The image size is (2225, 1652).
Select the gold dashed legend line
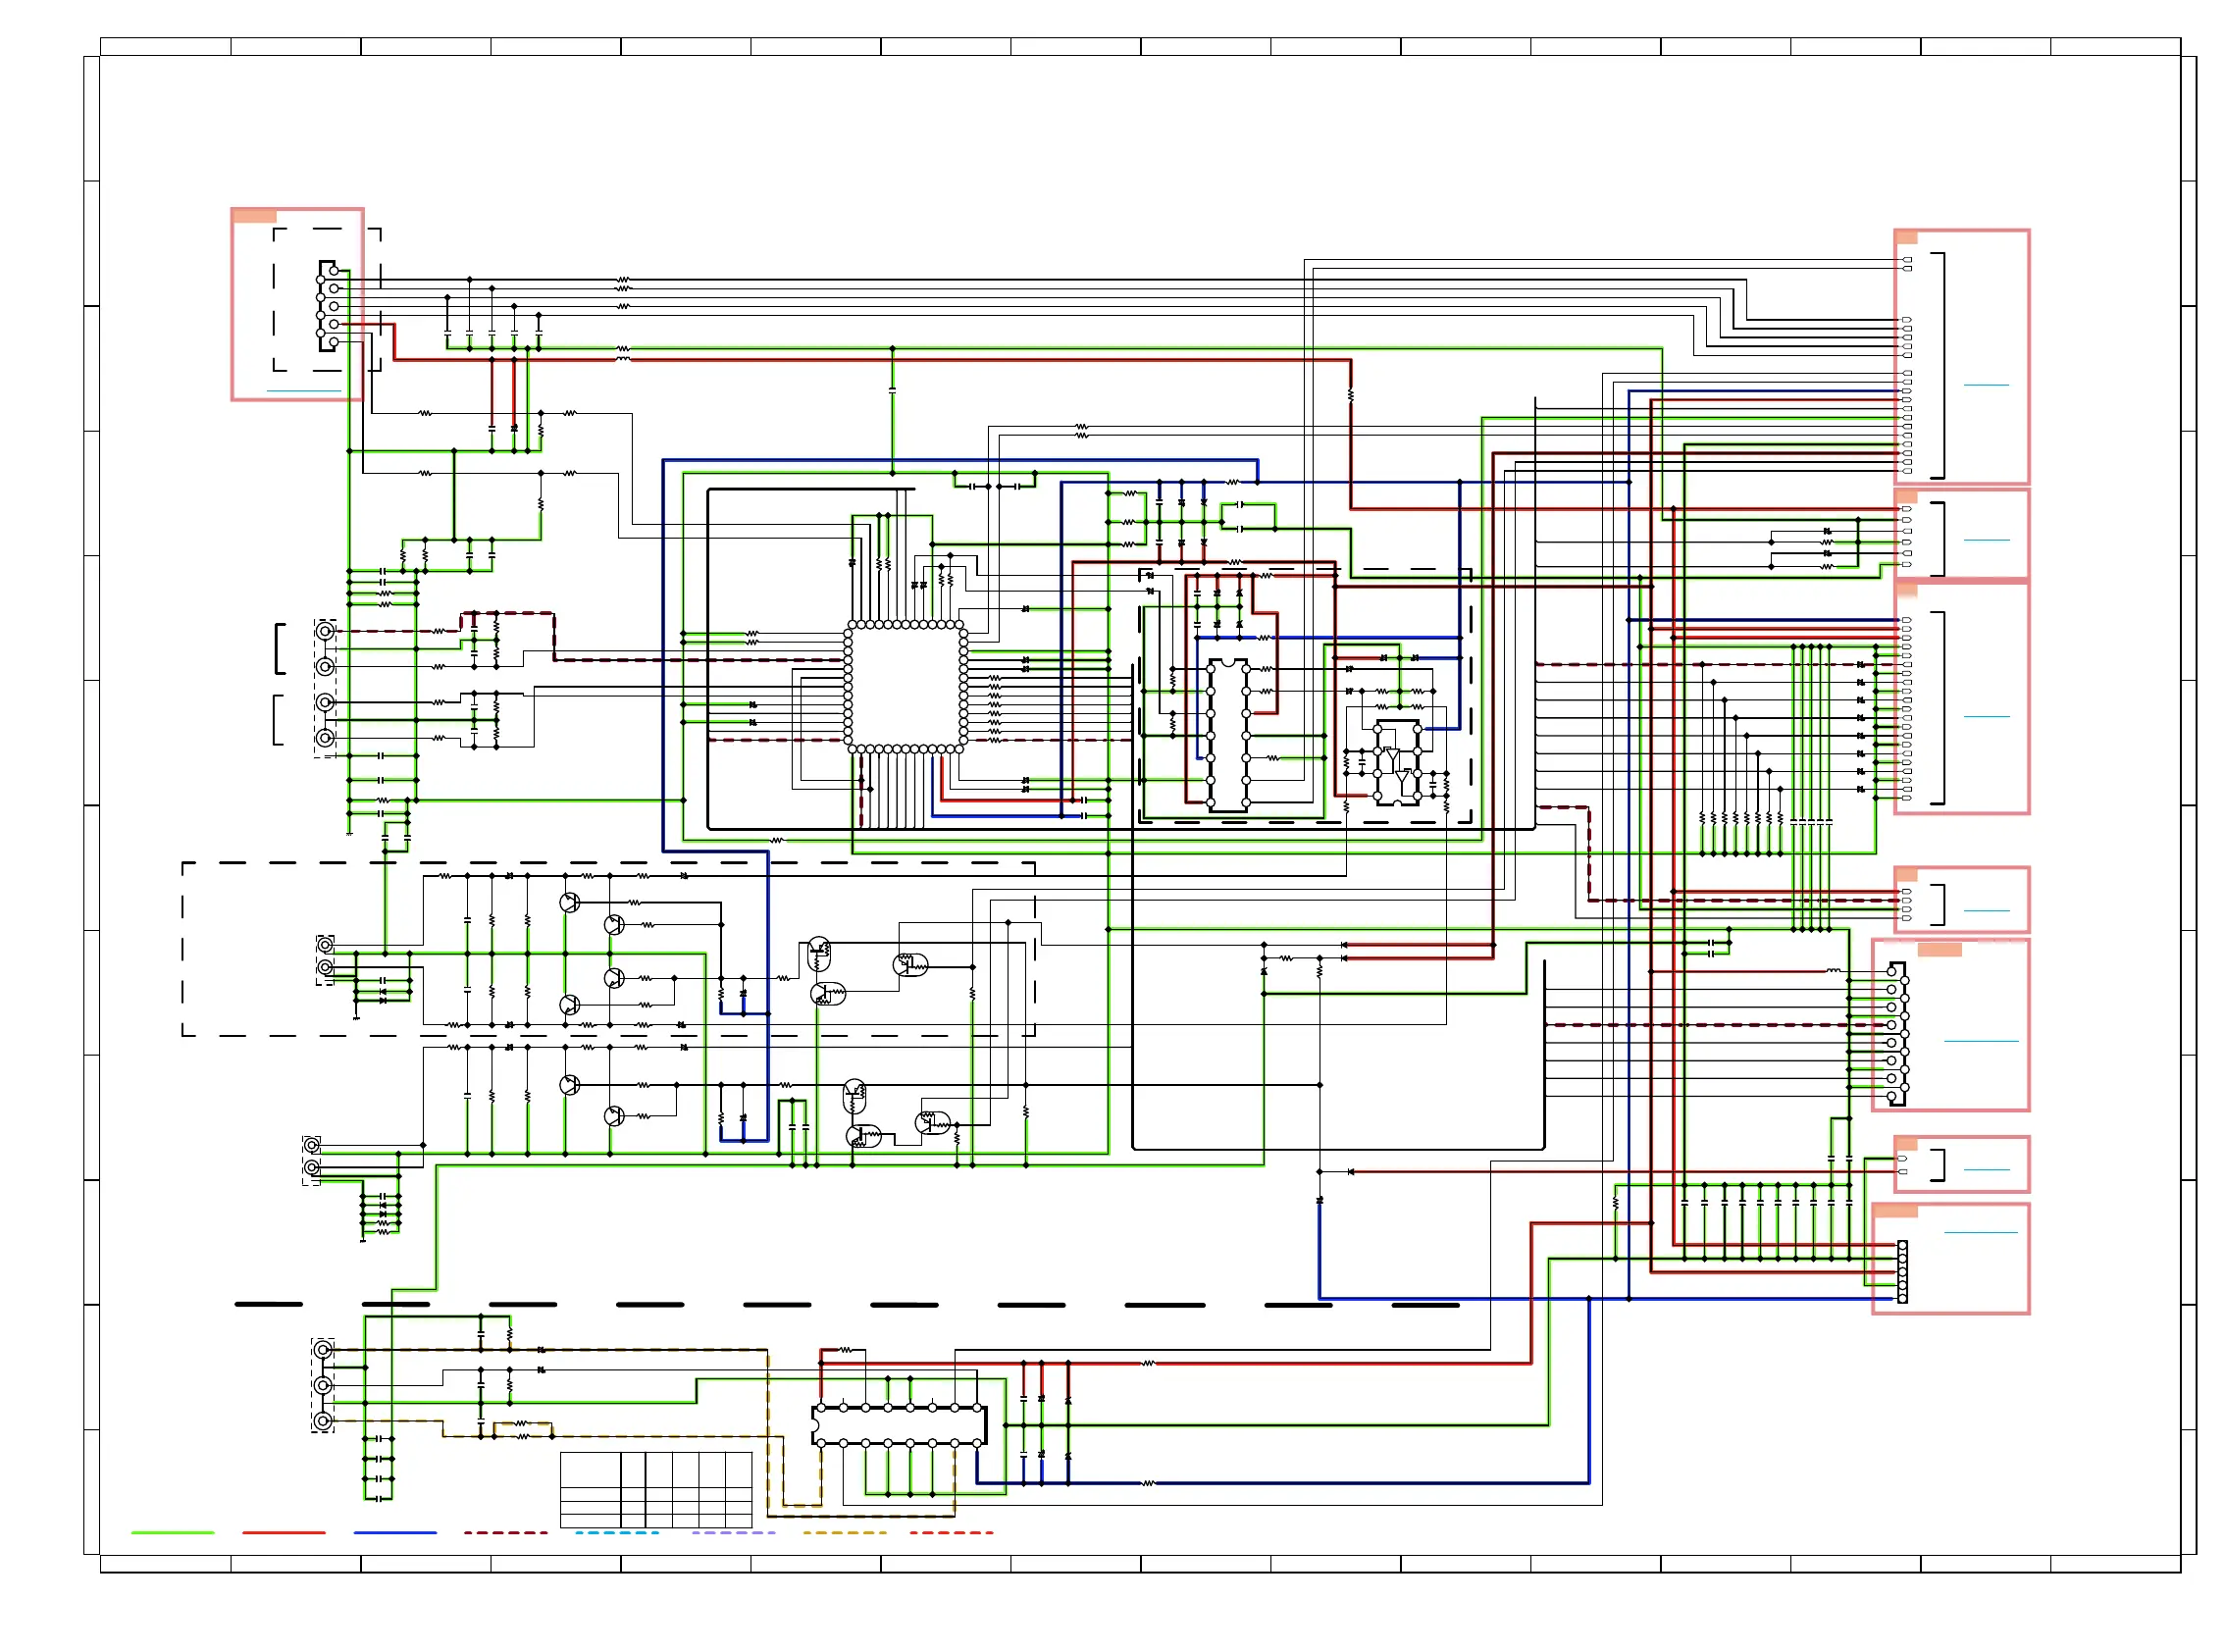(845, 1532)
